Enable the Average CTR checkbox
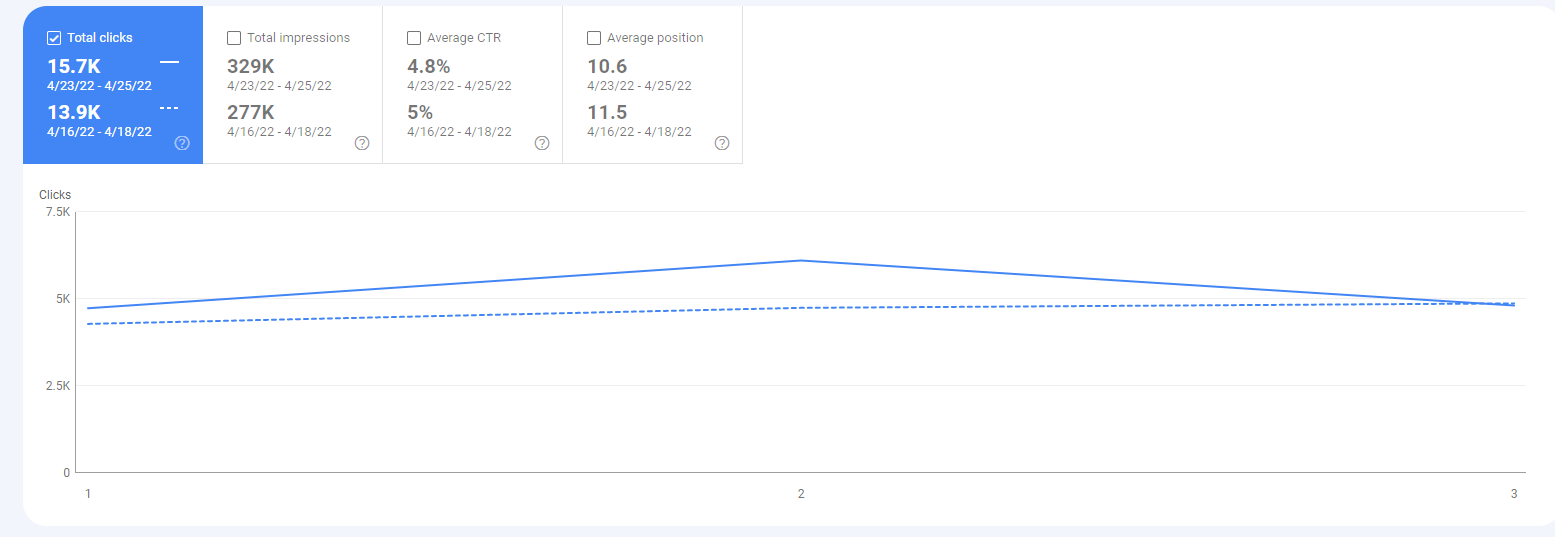The image size is (1555, 537). click(x=414, y=38)
